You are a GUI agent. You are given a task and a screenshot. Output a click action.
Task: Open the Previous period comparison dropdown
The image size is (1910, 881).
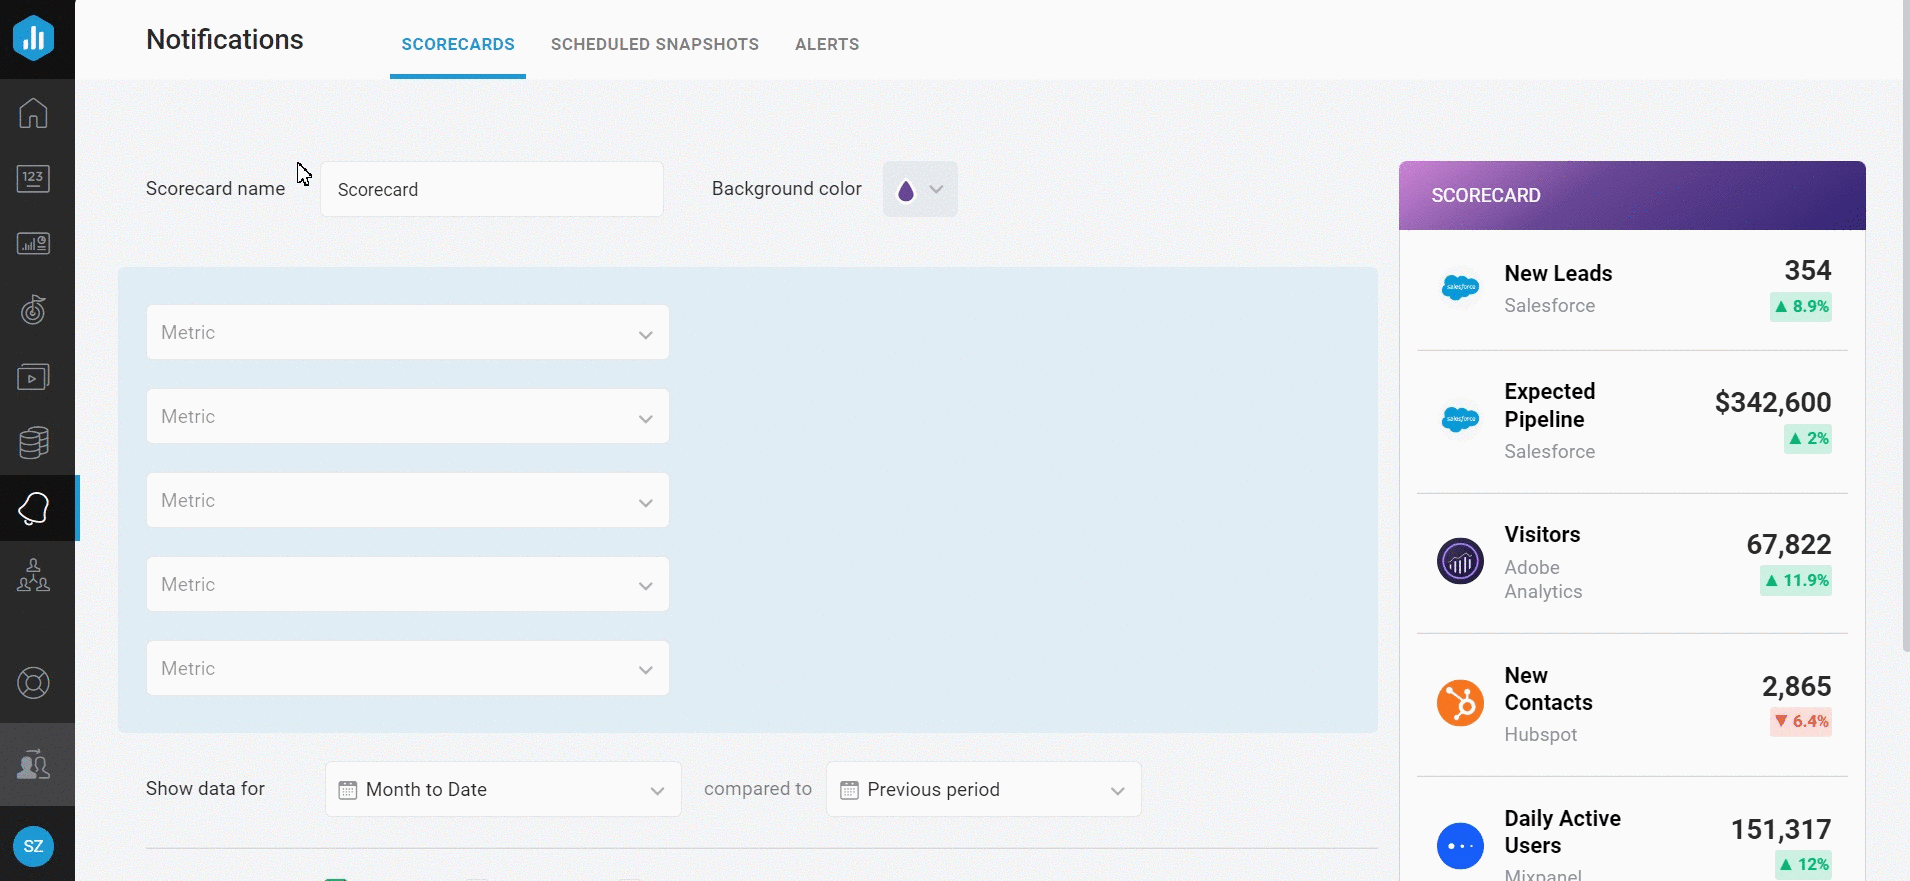click(x=983, y=790)
